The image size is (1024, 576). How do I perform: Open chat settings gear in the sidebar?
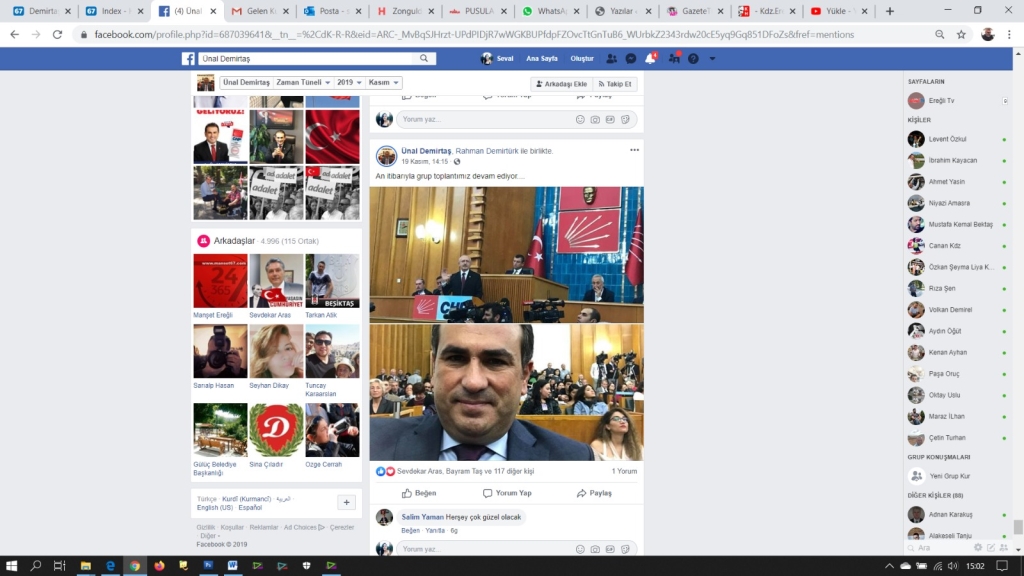(978, 548)
